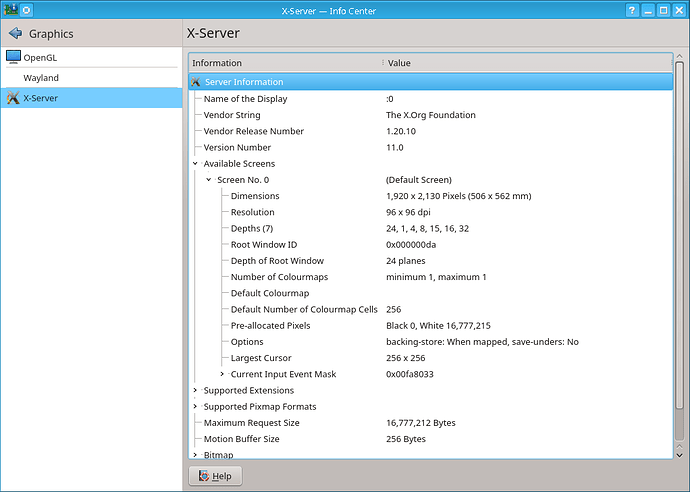Screen dimensions: 690x492
Task: Click the OpenGL monitor icon
Action: (x=13, y=57)
